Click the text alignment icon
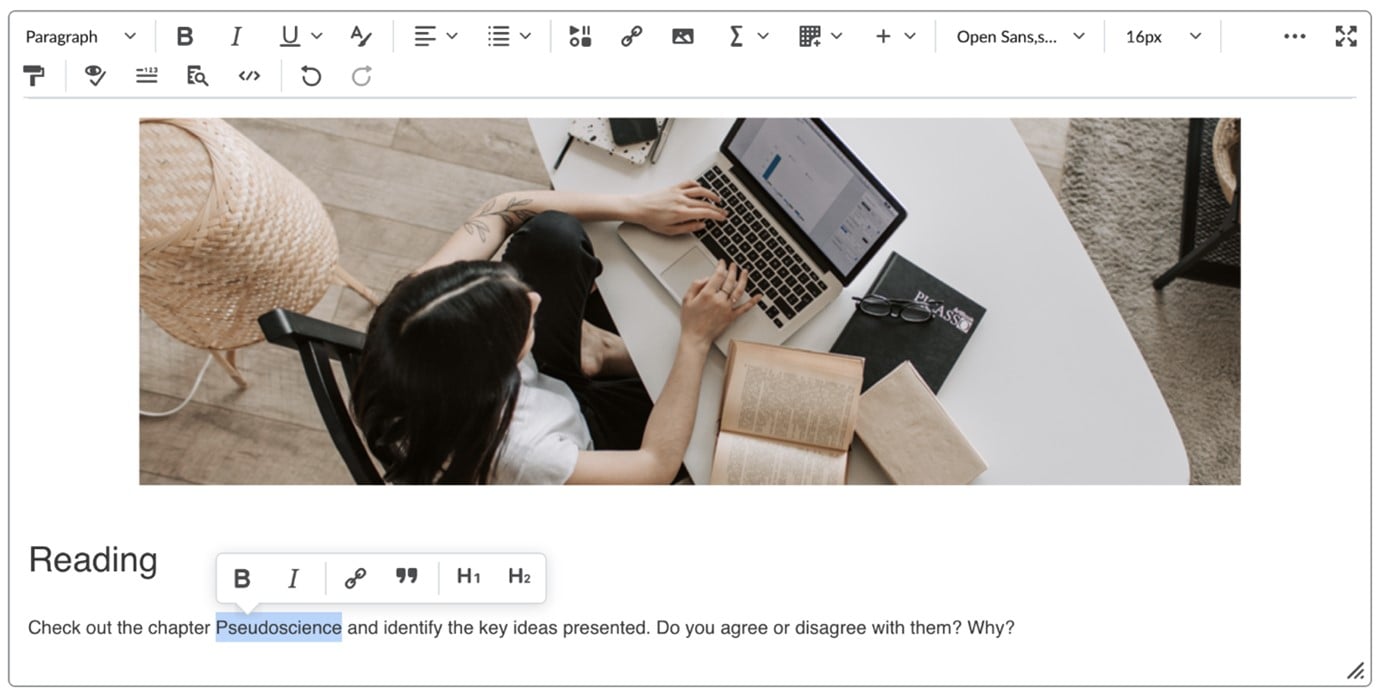The width and height of the screenshot is (1379, 694). point(425,37)
